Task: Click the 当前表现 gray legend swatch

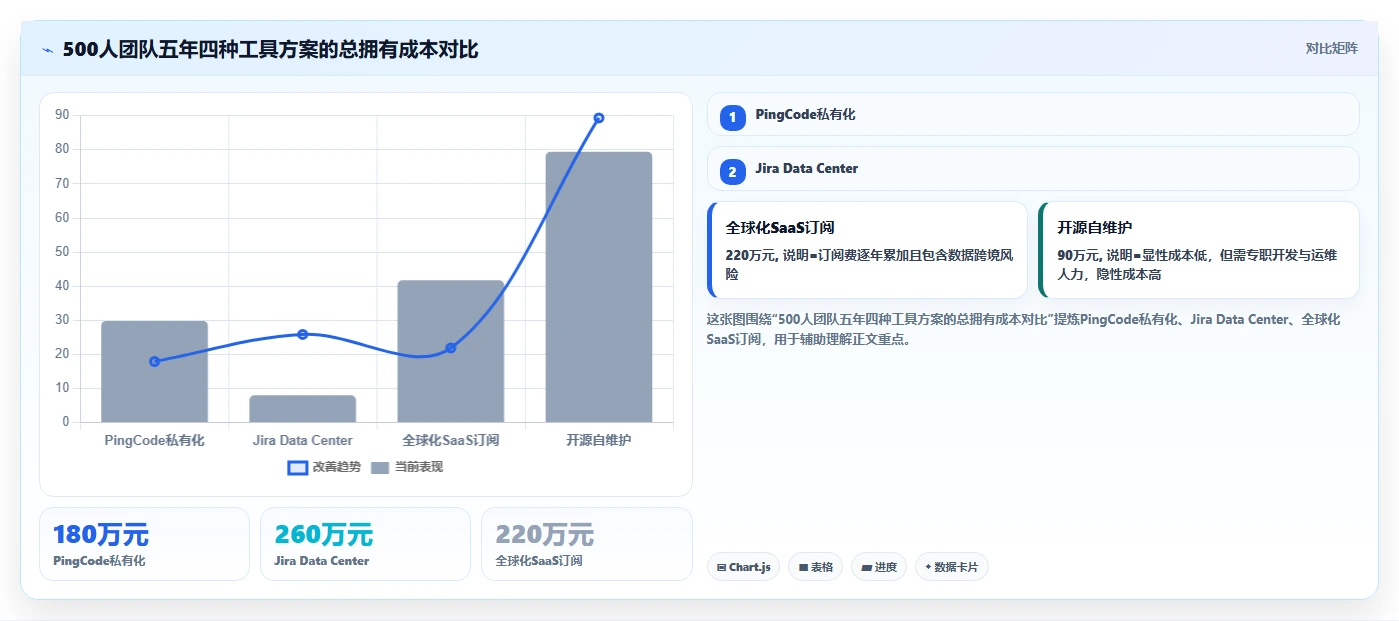Action: tap(380, 467)
